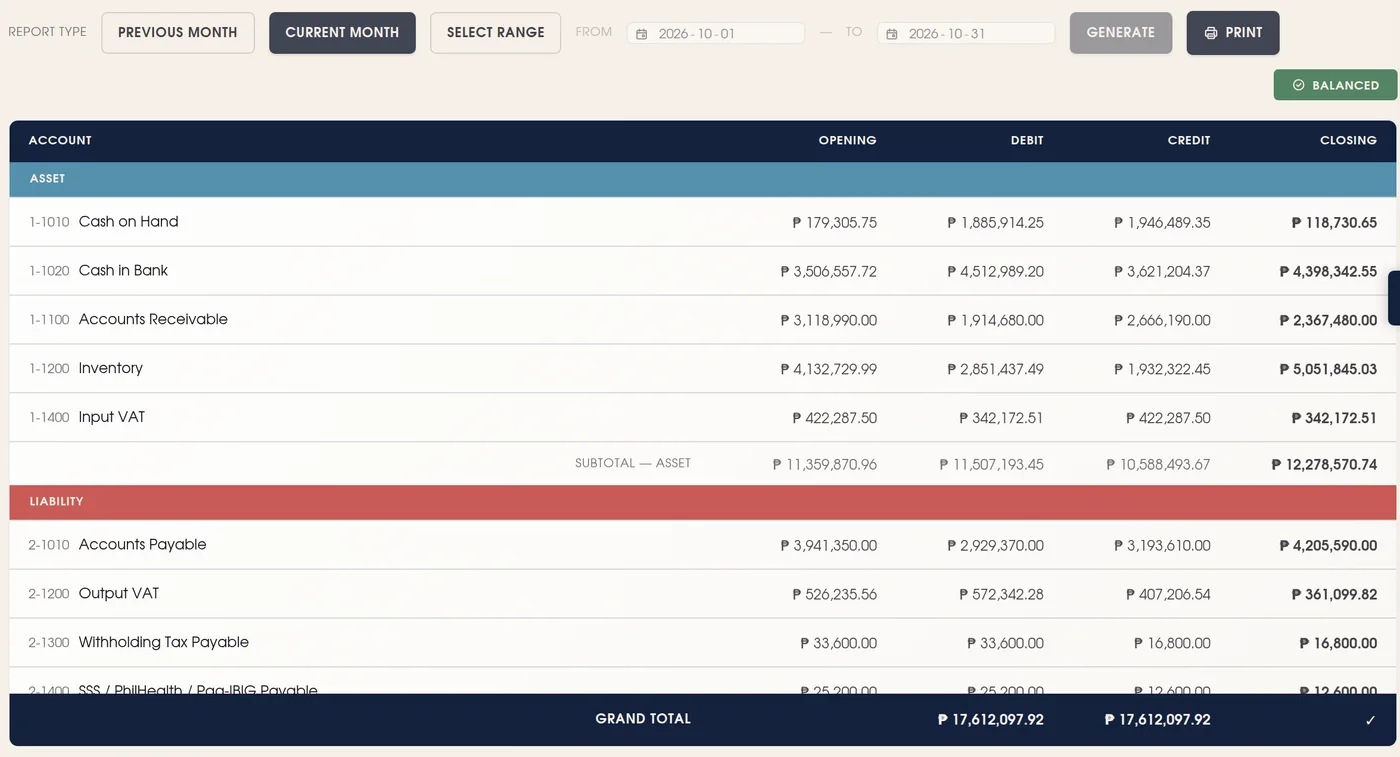The height and width of the screenshot is (757, 1400).
Task: Select the Output VAT account name
Action: click(x=119, y=594)
